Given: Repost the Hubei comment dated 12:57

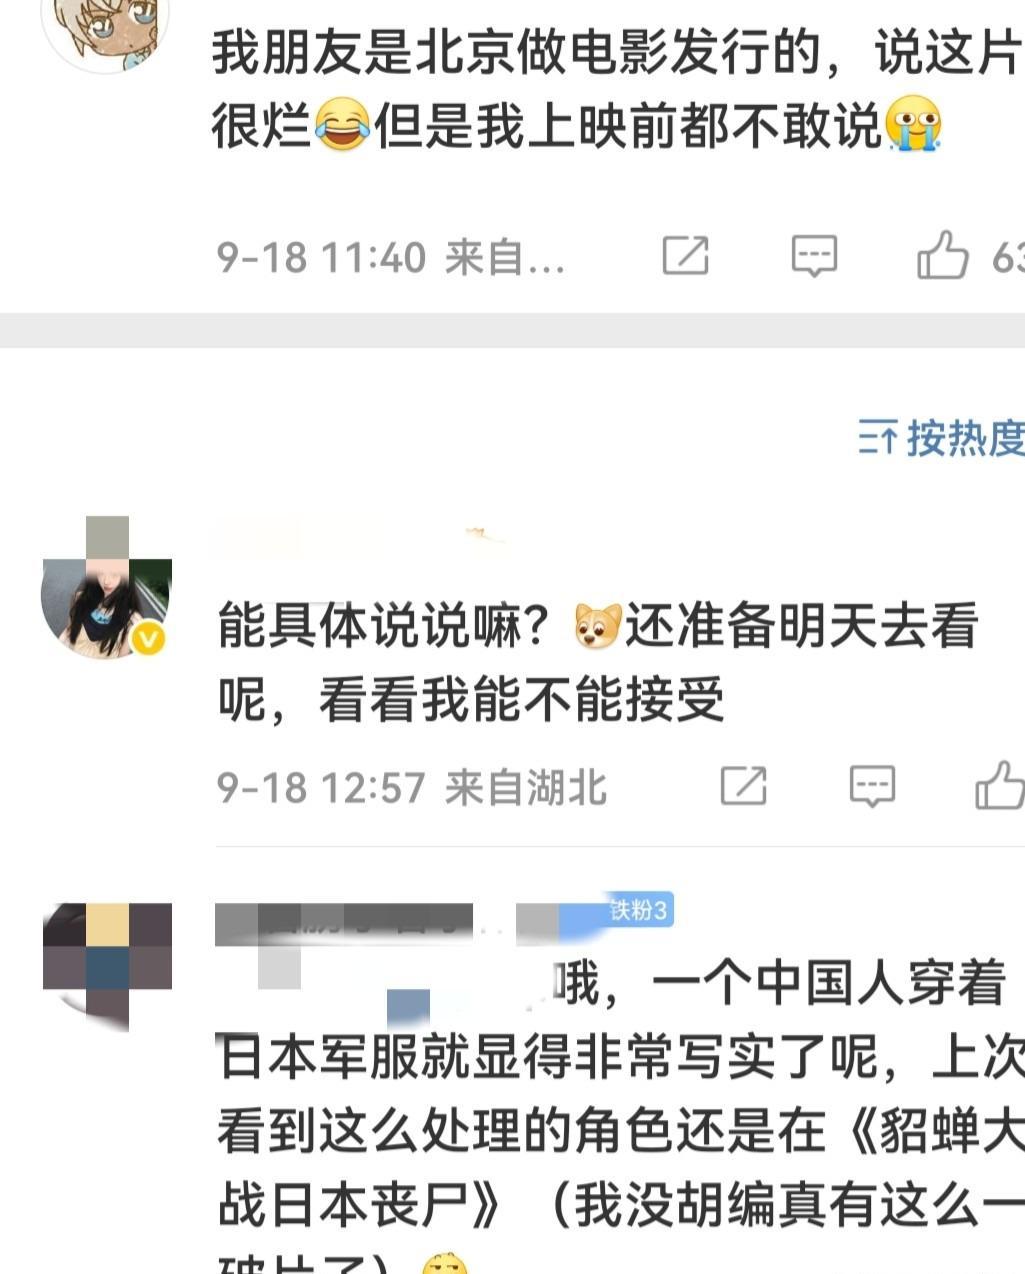Looking at the screenshot, I should point(744,786).
